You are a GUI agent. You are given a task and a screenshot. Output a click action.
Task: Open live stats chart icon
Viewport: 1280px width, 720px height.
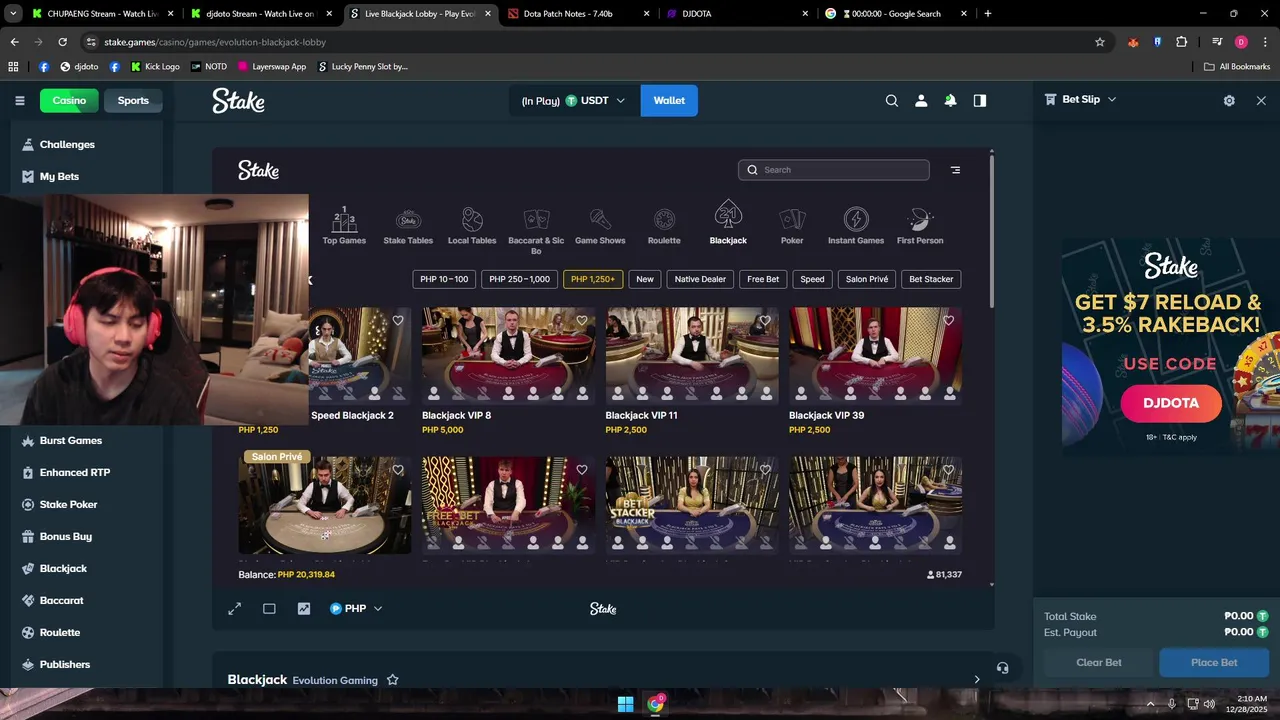304,608
